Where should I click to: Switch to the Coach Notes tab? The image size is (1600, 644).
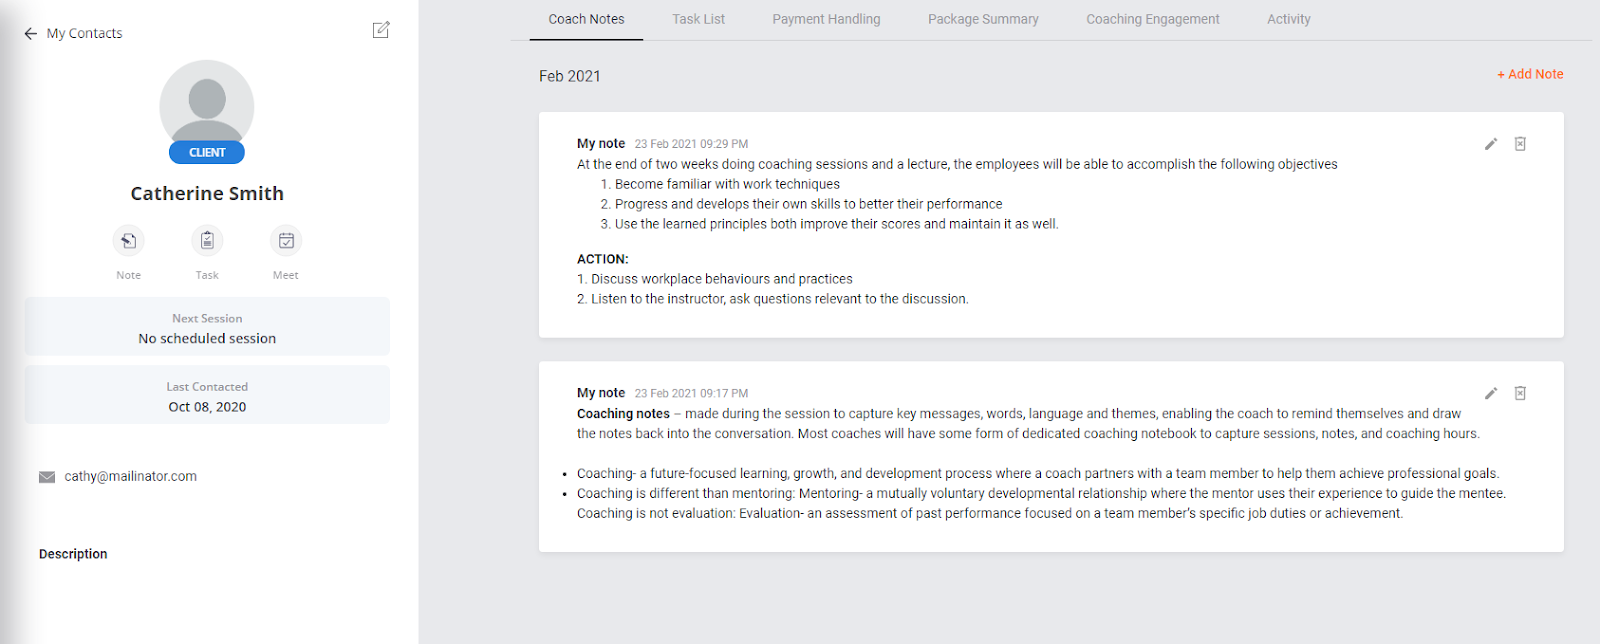tap(586, 19)
